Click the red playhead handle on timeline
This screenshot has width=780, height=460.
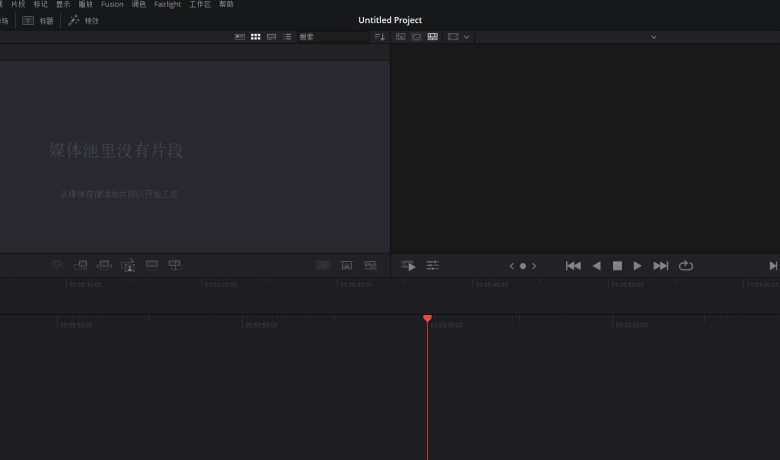tap(427, 318)
